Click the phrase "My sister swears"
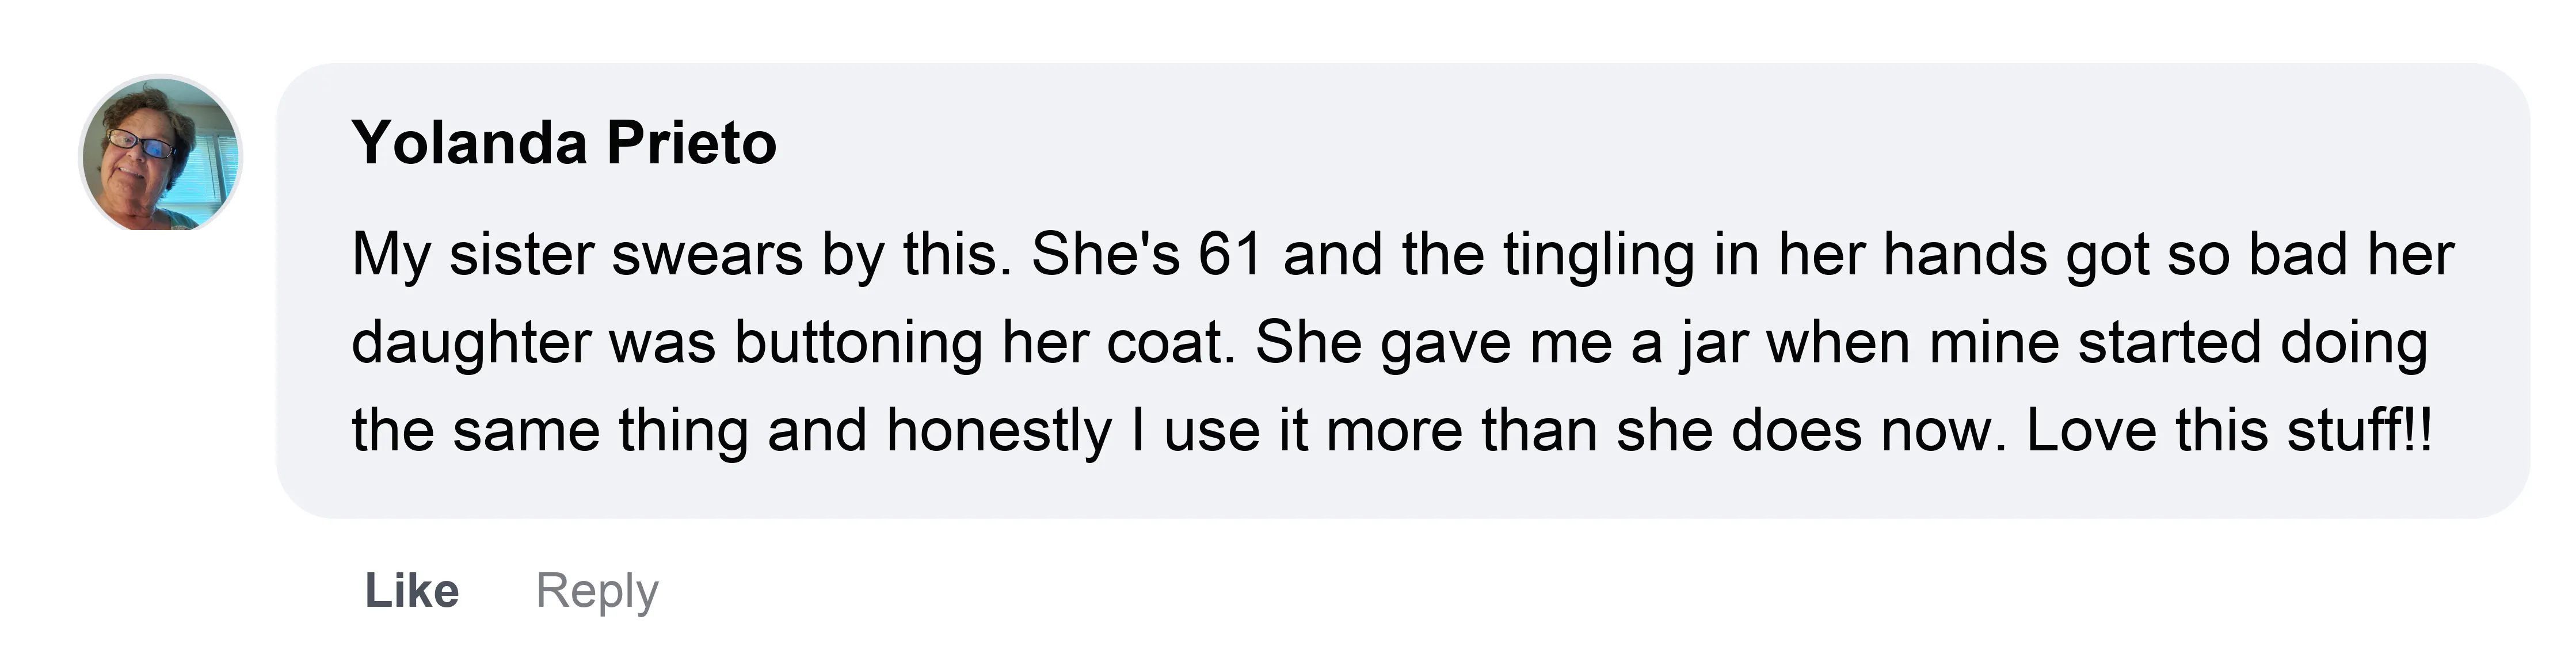Viewport: 2576px width, 662px height. pos(577,256)
